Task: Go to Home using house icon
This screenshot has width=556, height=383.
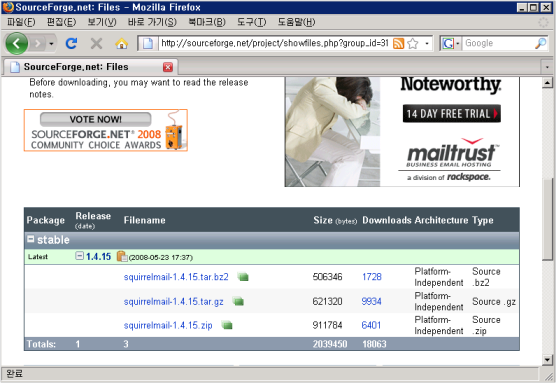Action: click(121, 44)
